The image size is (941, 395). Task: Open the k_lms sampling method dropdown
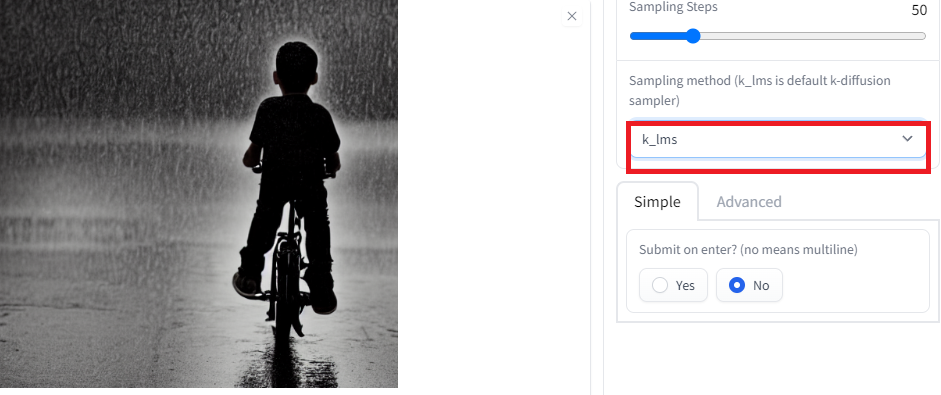(x=777, y=140)
